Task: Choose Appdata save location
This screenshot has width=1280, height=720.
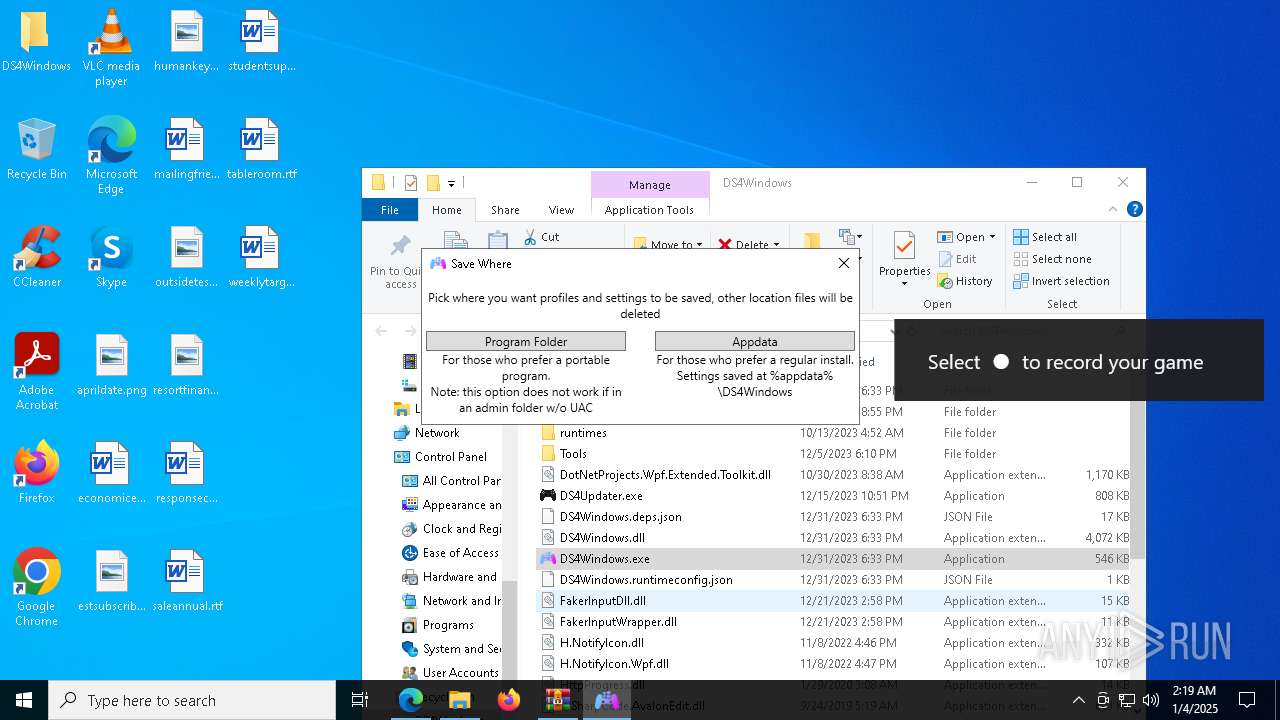Action: 755,341
